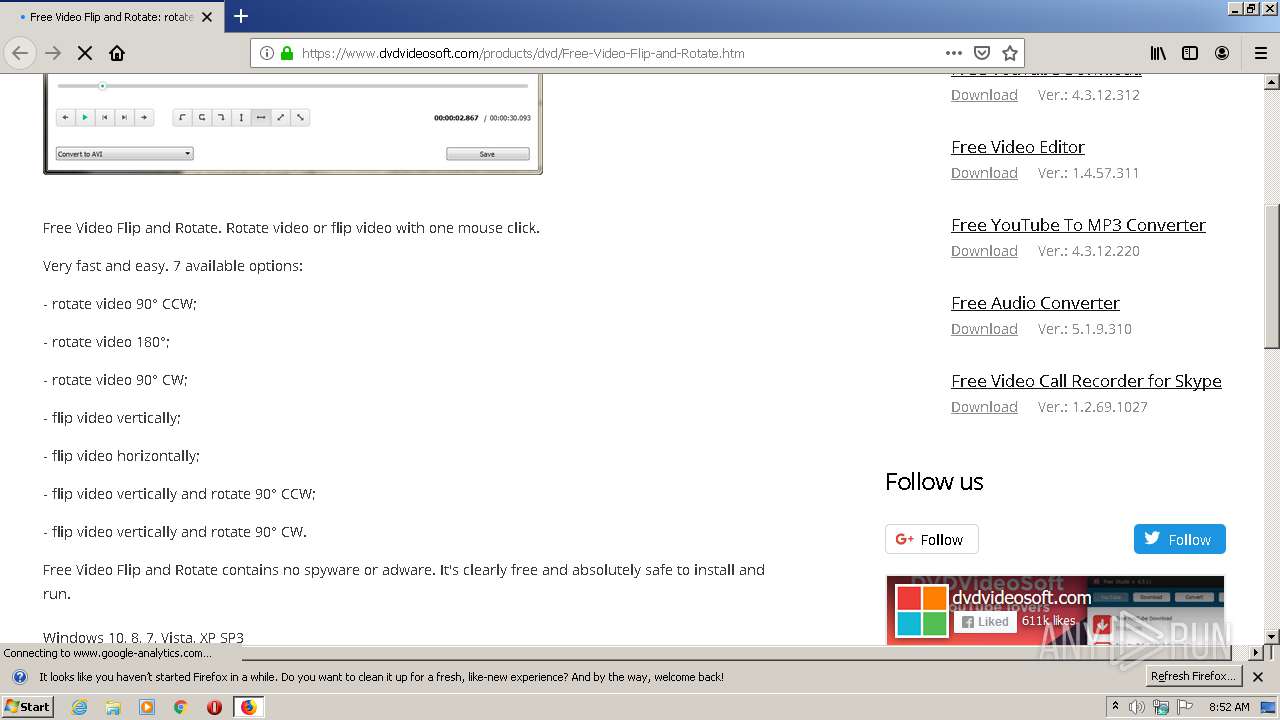Click the notification bar question-mark info icon

[20, 677]
